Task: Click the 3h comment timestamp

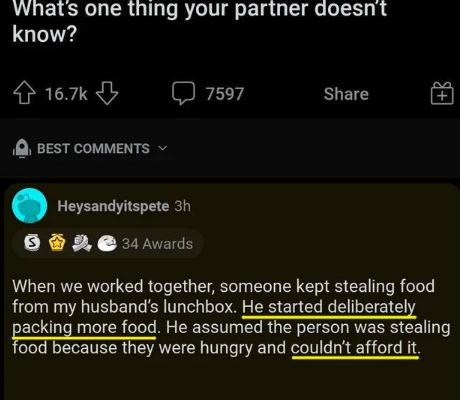Action: click(182, 206)
